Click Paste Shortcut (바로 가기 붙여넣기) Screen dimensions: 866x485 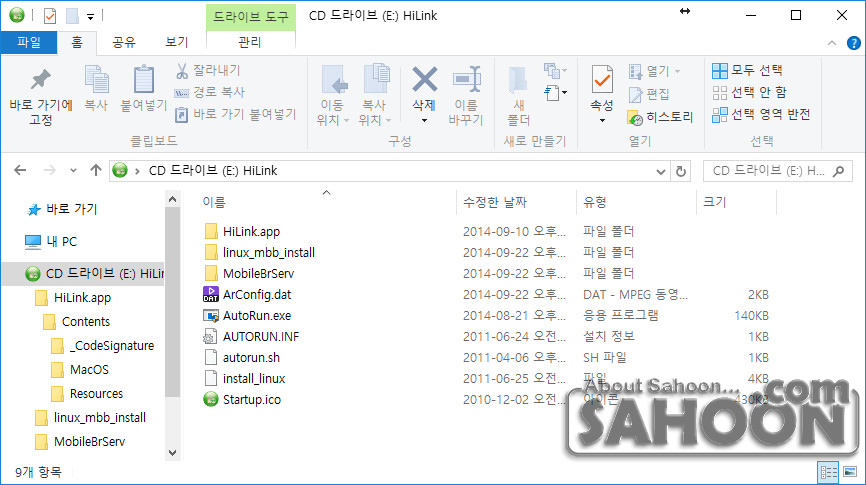pos(236,114)
